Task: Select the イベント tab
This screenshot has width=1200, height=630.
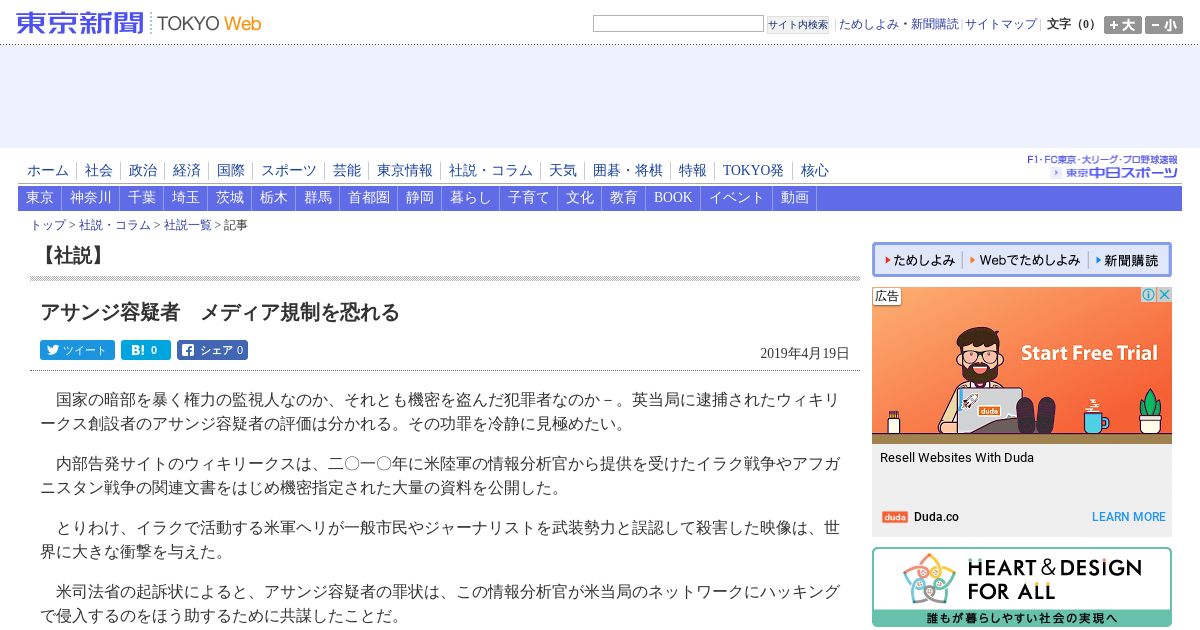Action: coord(737,198)
